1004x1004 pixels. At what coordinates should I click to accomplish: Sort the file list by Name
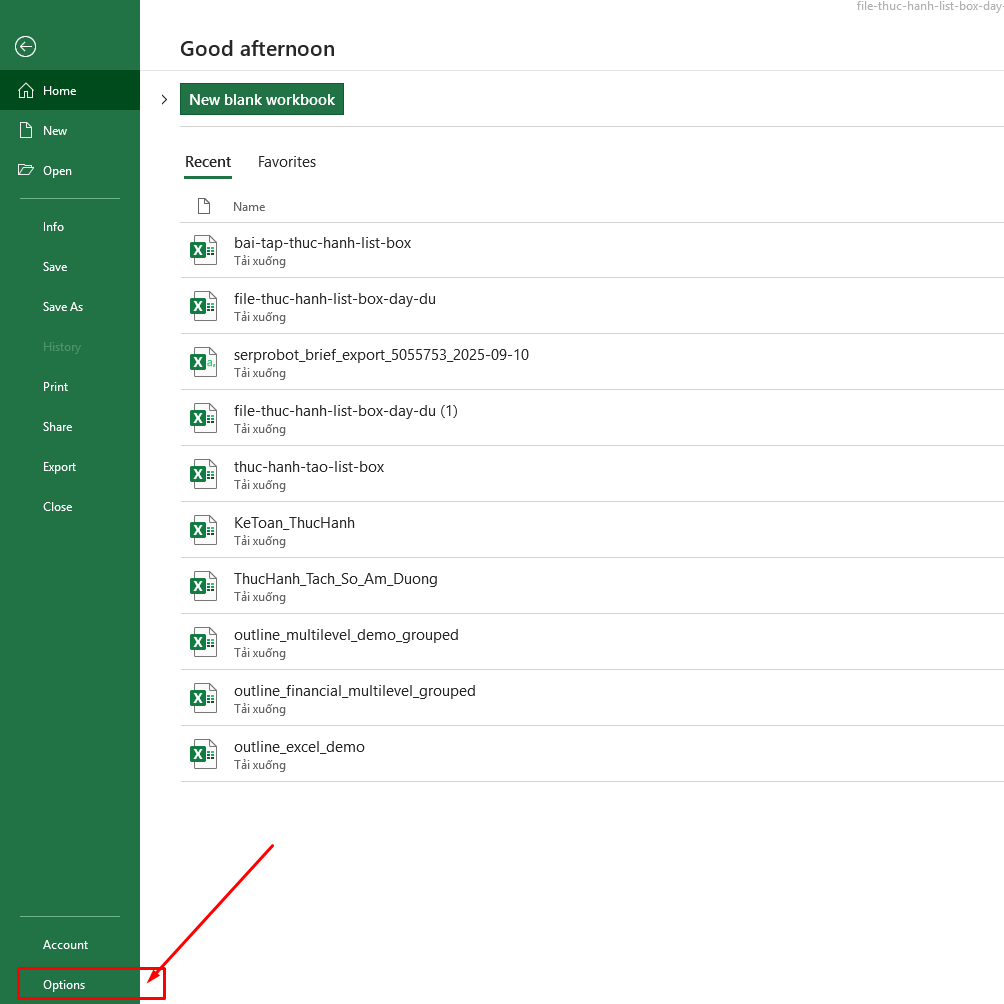tap(248, 206)
